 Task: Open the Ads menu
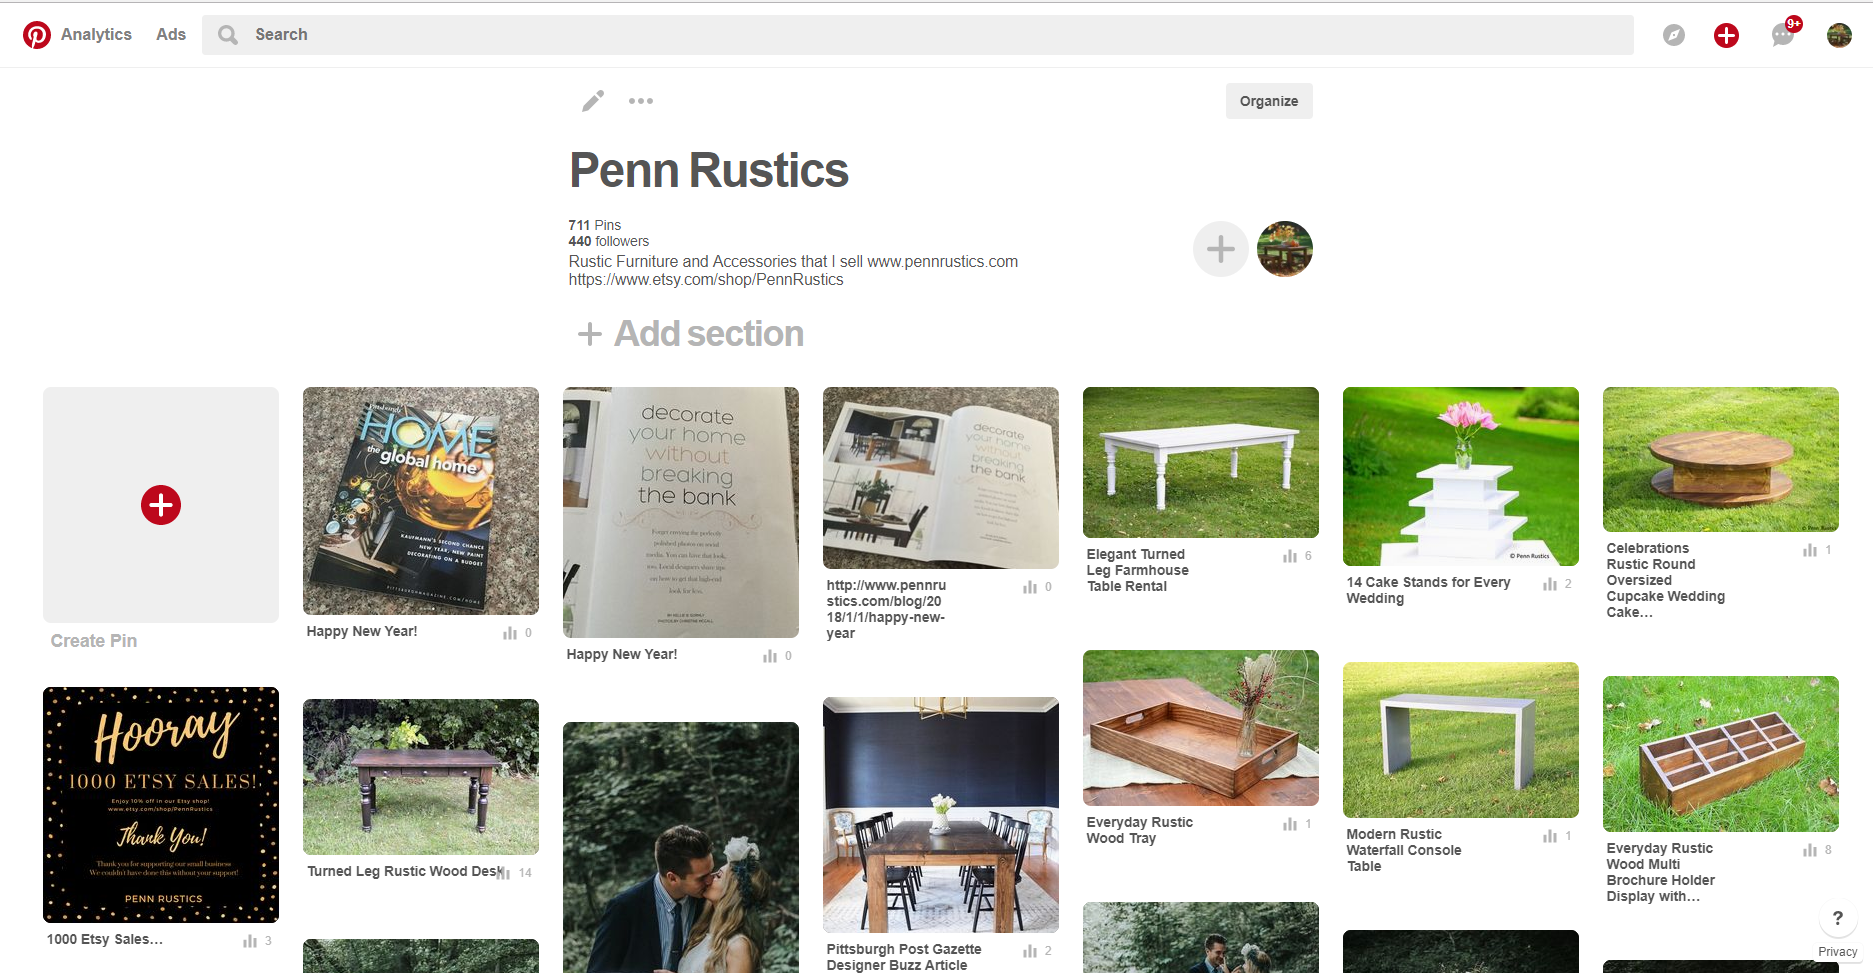(171, 34)
